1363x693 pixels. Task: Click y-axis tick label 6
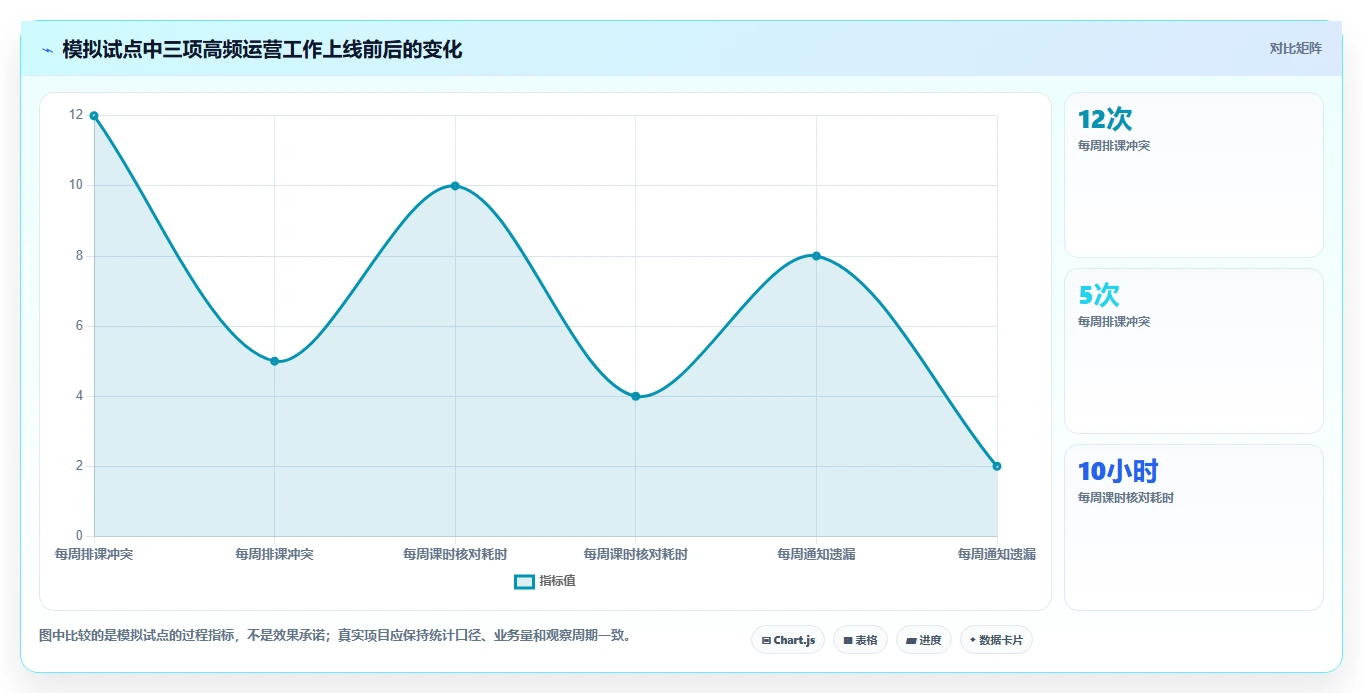point(80,325)
